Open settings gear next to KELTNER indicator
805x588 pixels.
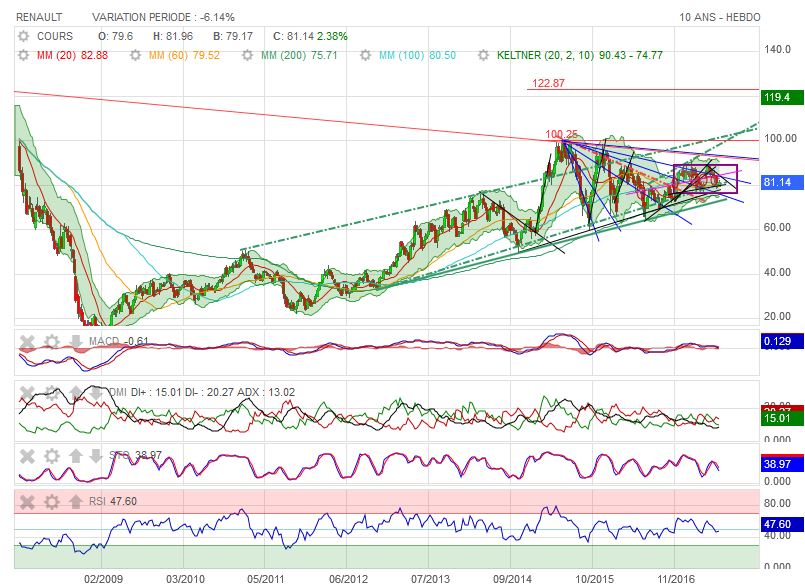click(484, 55)
